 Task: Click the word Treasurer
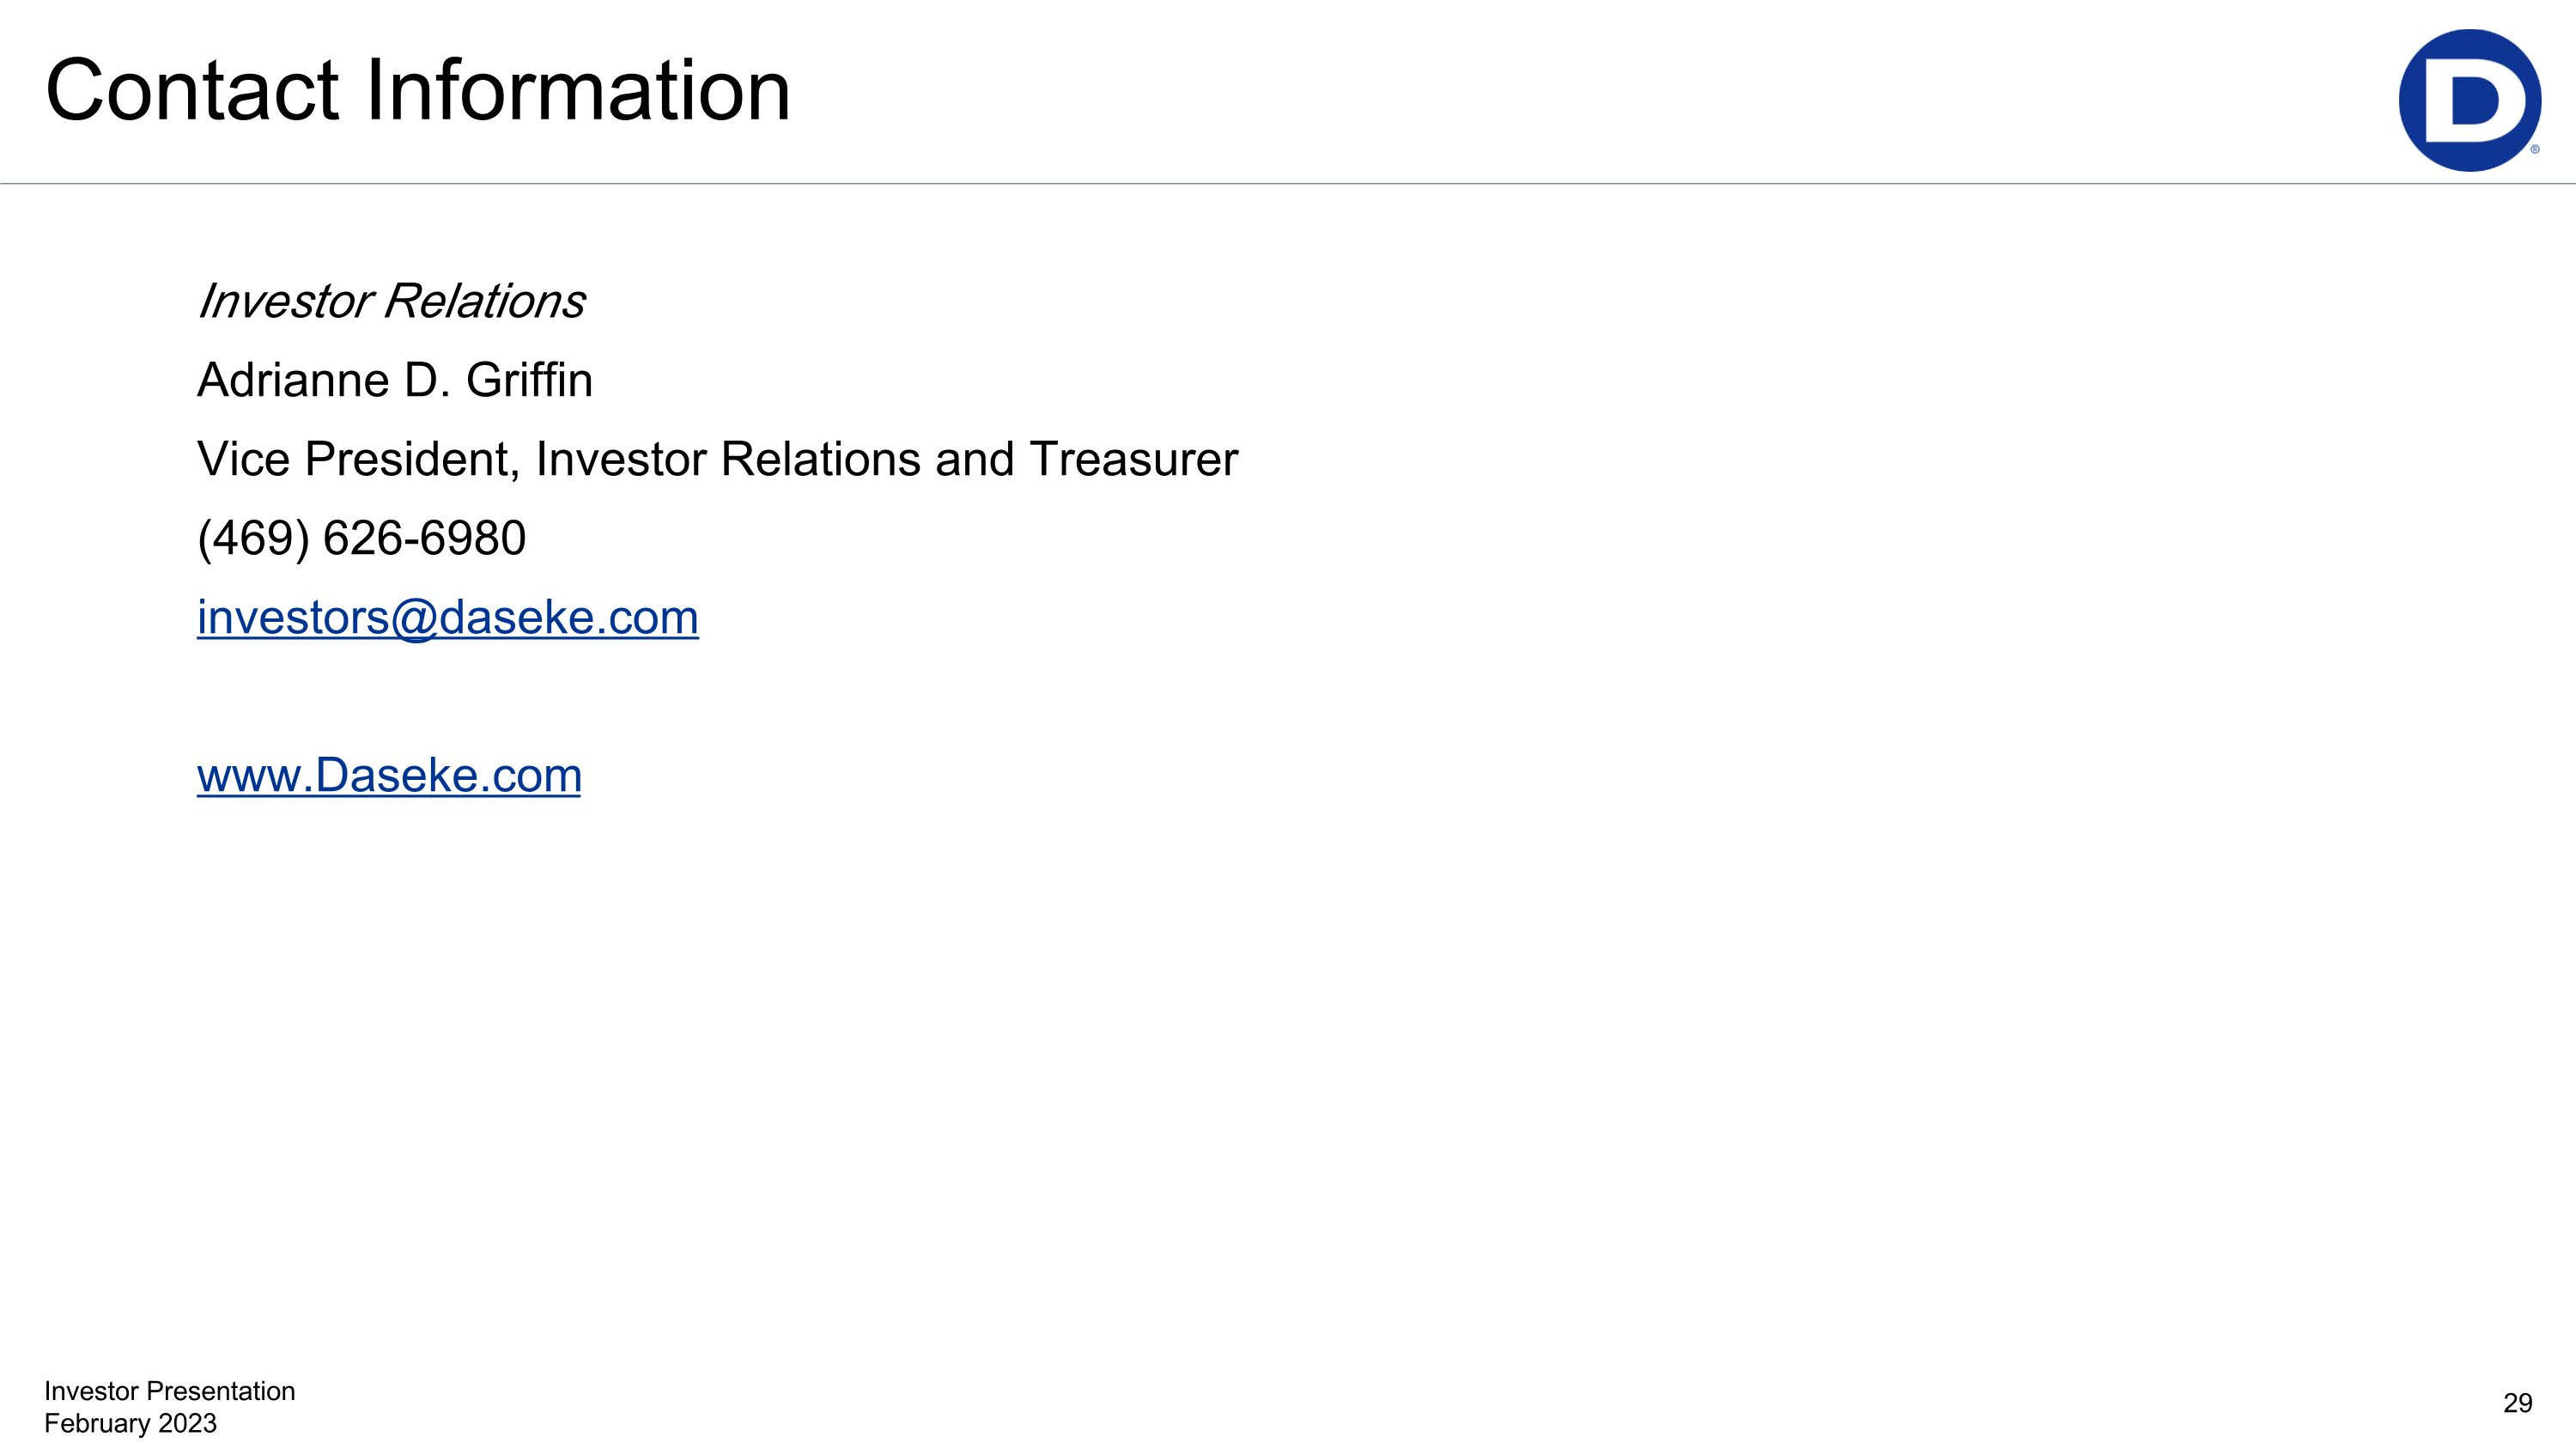[x=1133, y=459]
